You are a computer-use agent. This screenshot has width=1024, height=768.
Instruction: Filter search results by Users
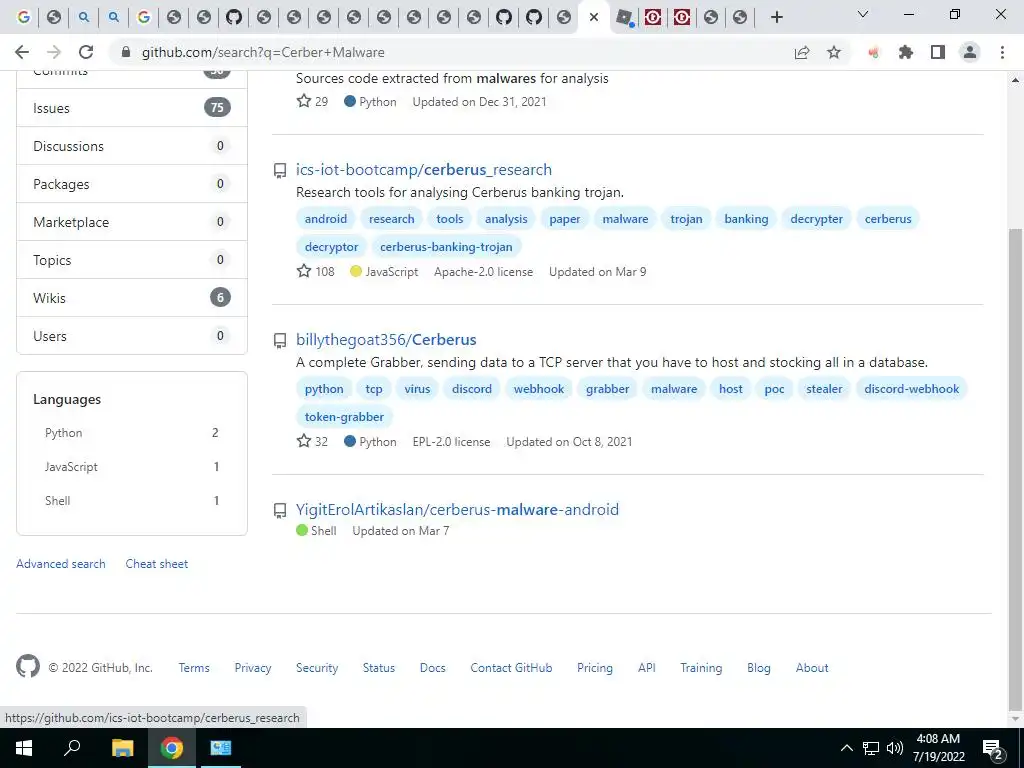click(x=132, y=336)
